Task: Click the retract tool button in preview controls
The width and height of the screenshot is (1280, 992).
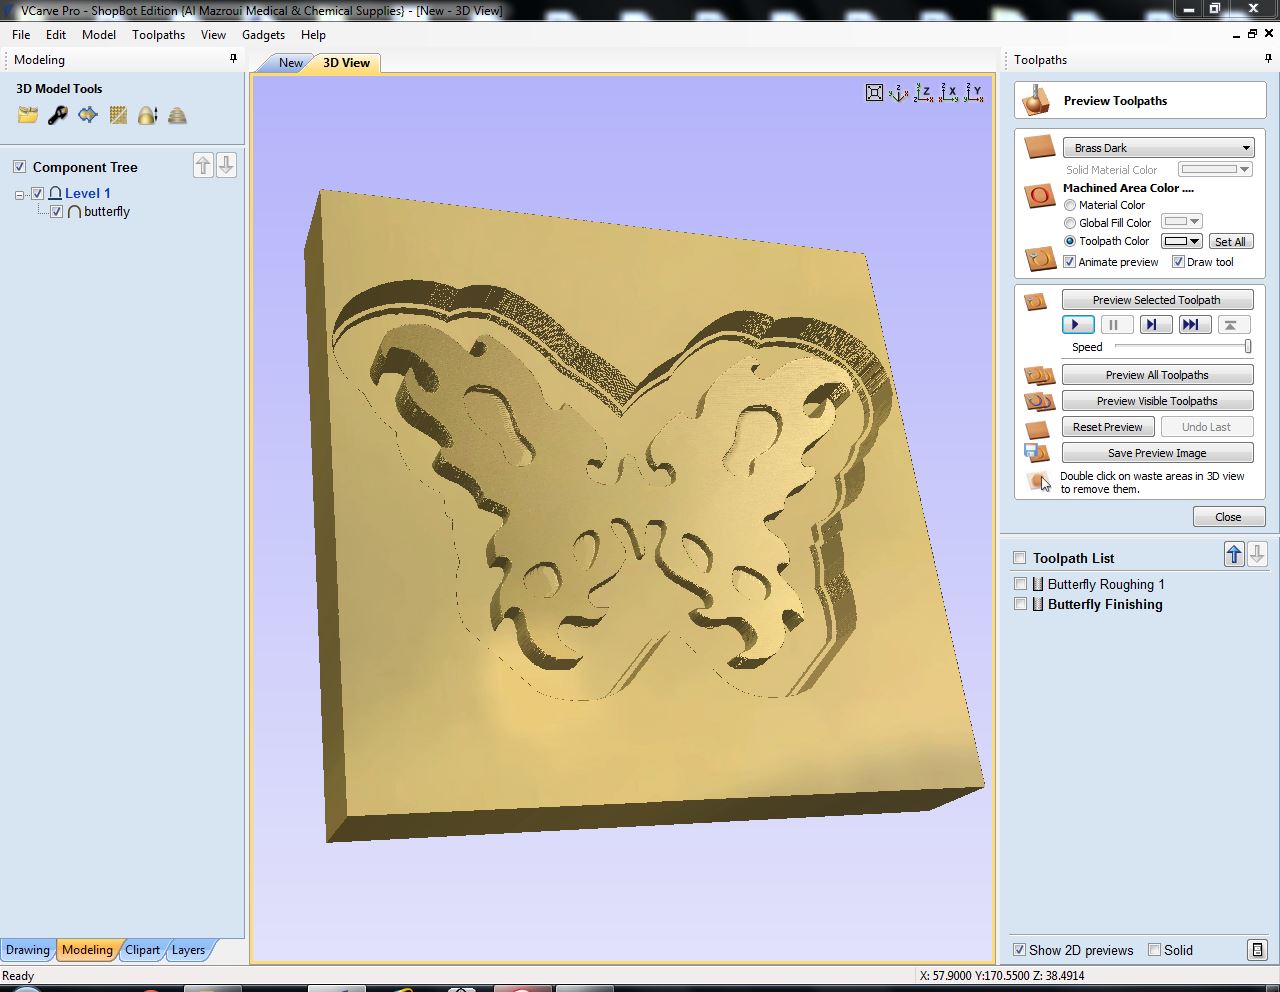Action: click(x=1234, y=324)
